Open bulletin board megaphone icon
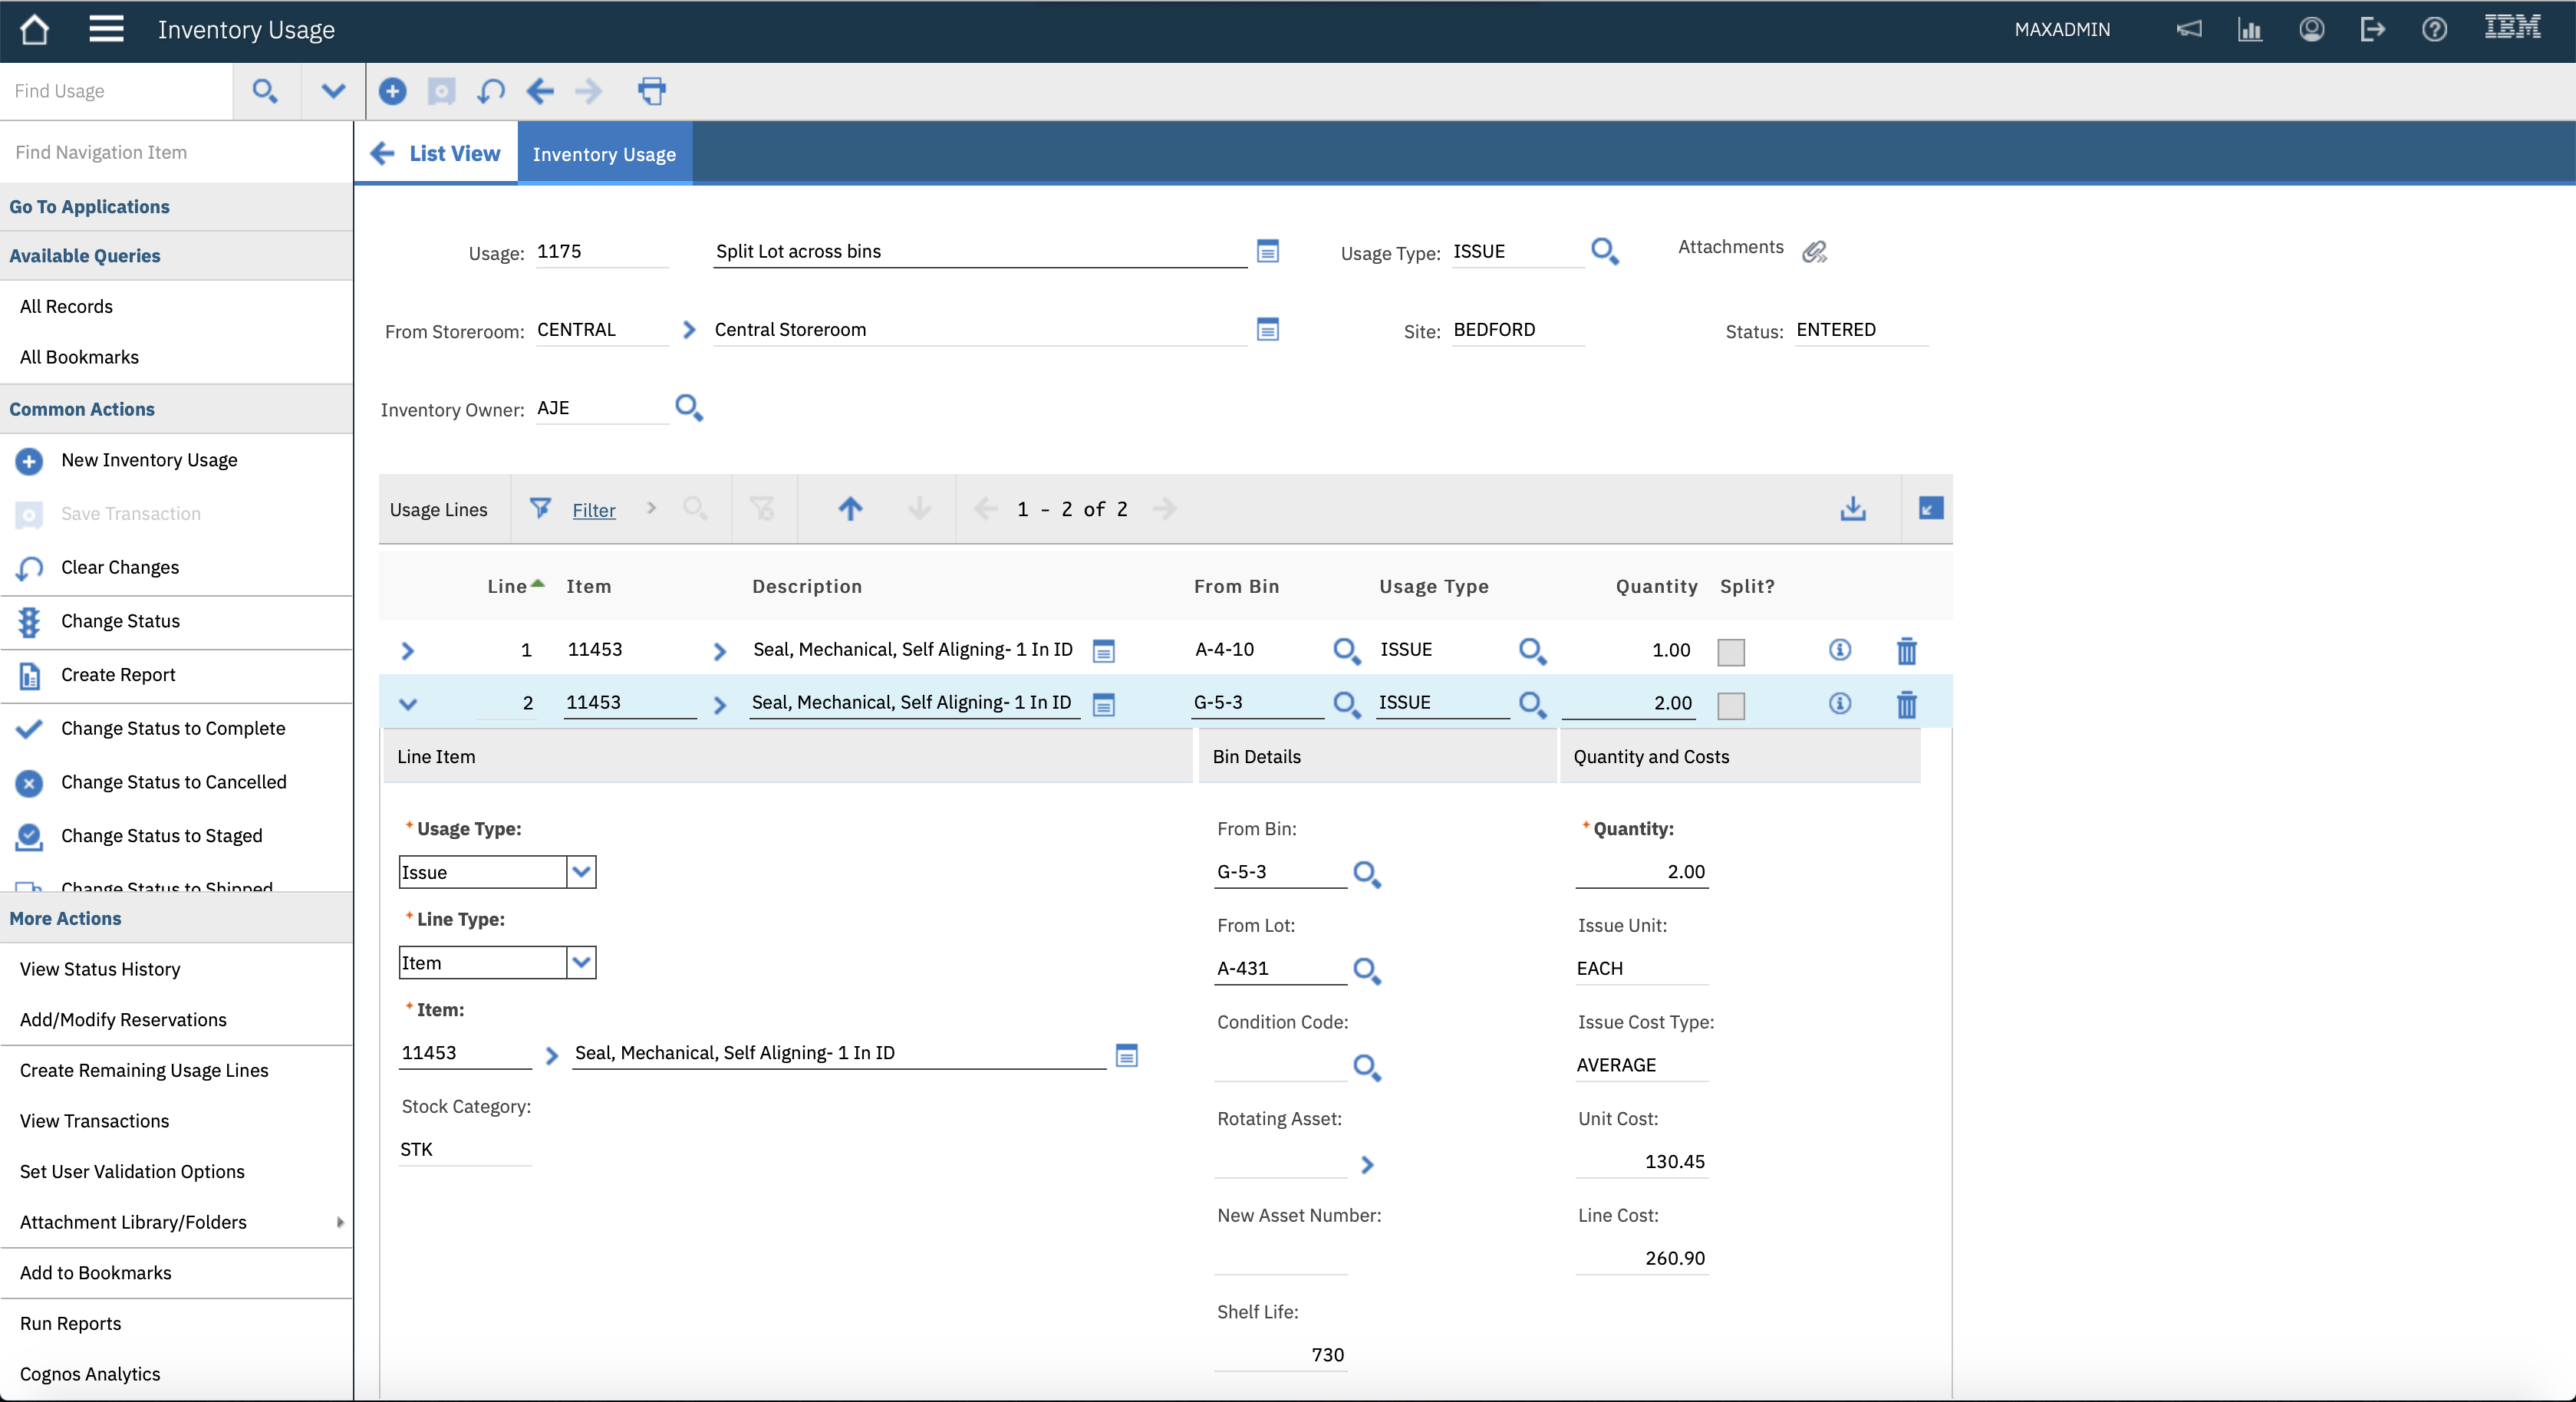2576x1402 pixels. click(x=2189, y=29)
